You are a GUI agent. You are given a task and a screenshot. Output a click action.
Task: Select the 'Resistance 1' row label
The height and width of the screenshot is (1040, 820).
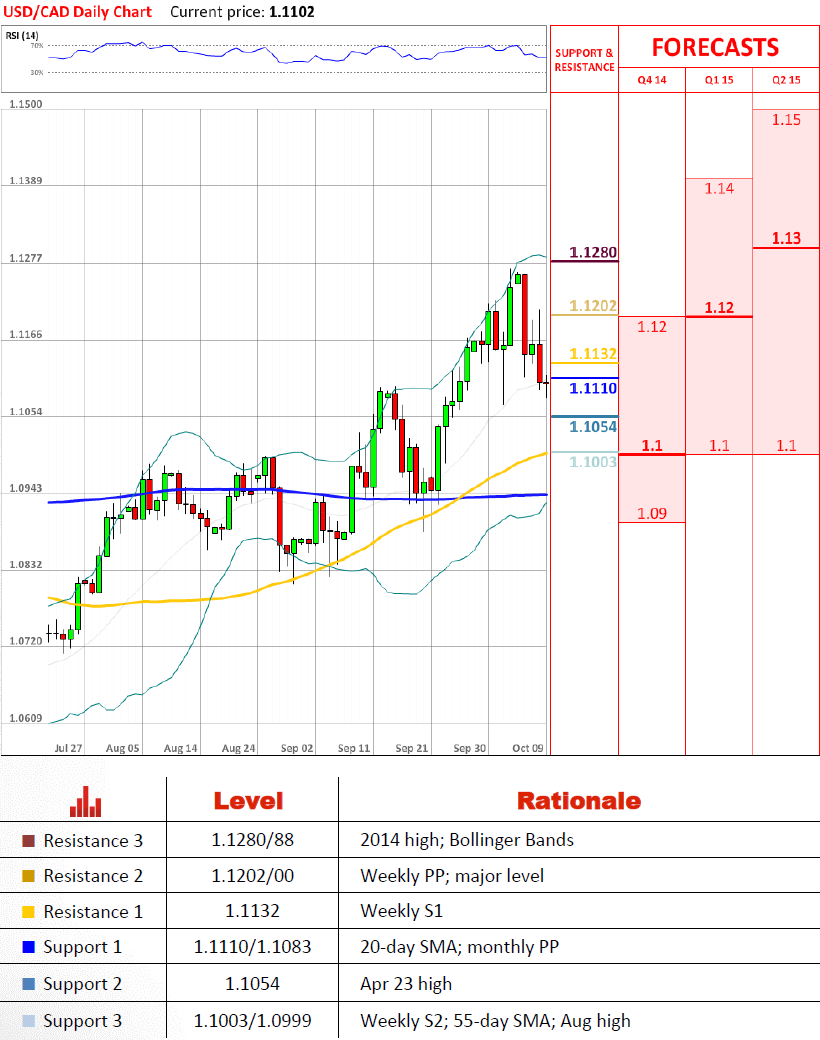click(x=93, y=912)
